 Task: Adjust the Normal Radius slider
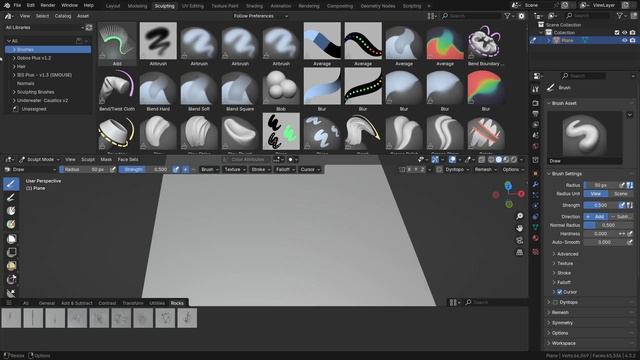tap(608, 225)
